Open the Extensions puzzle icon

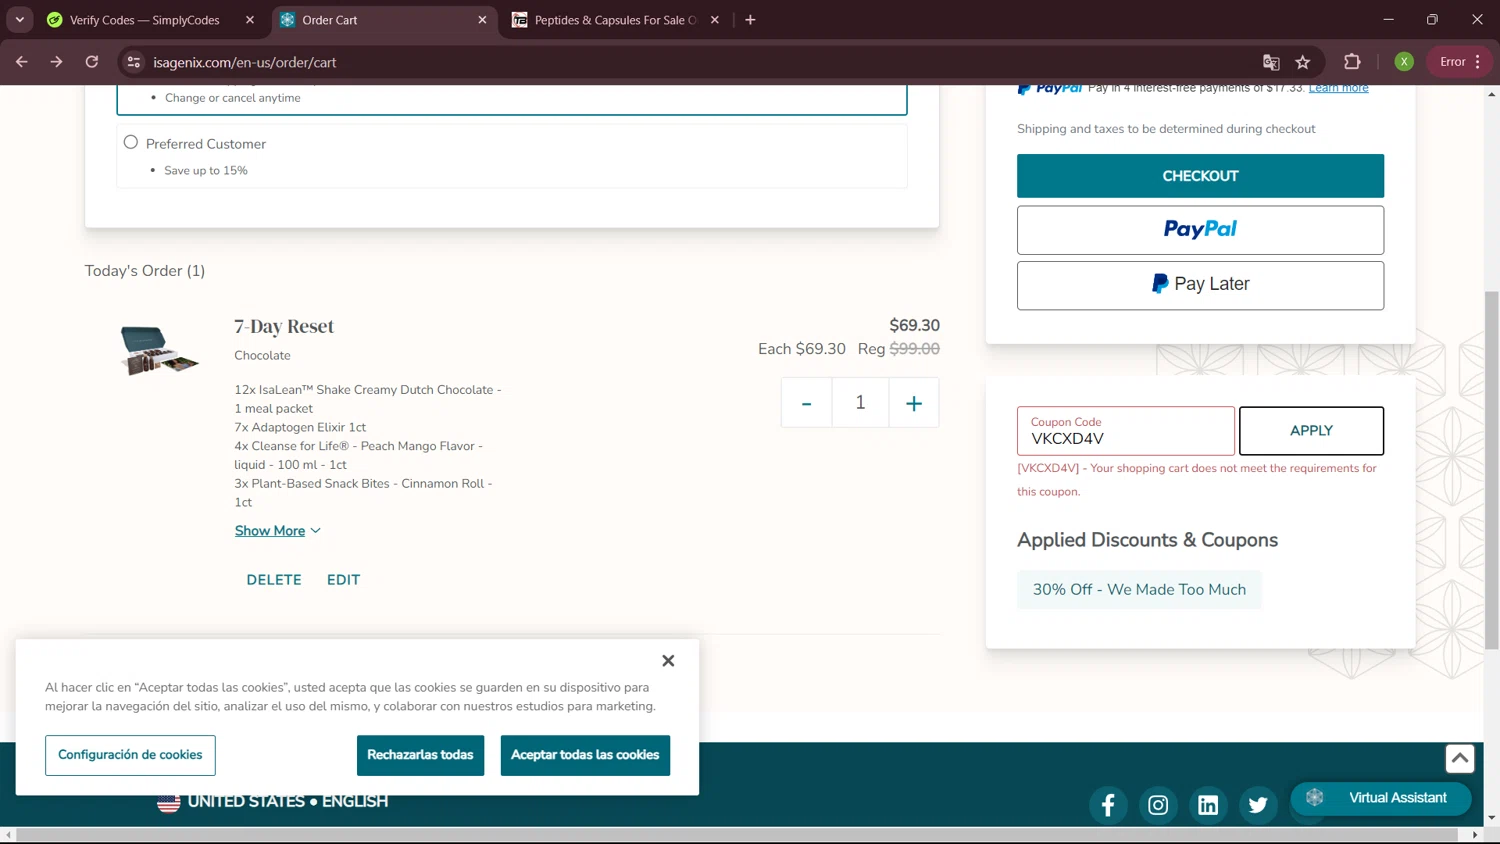(x=1352, y=62)
